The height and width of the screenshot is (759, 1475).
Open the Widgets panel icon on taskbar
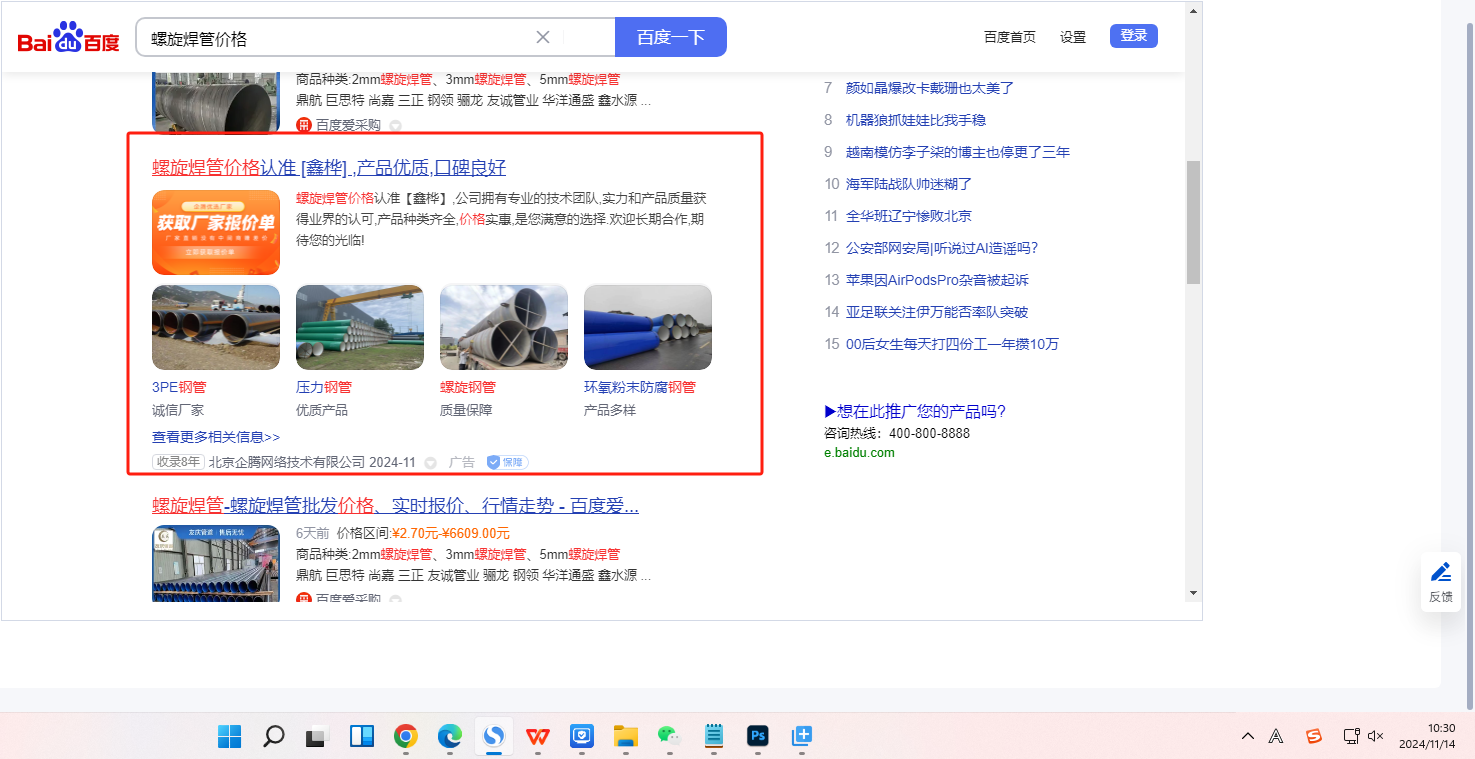[x=361, y=737]
